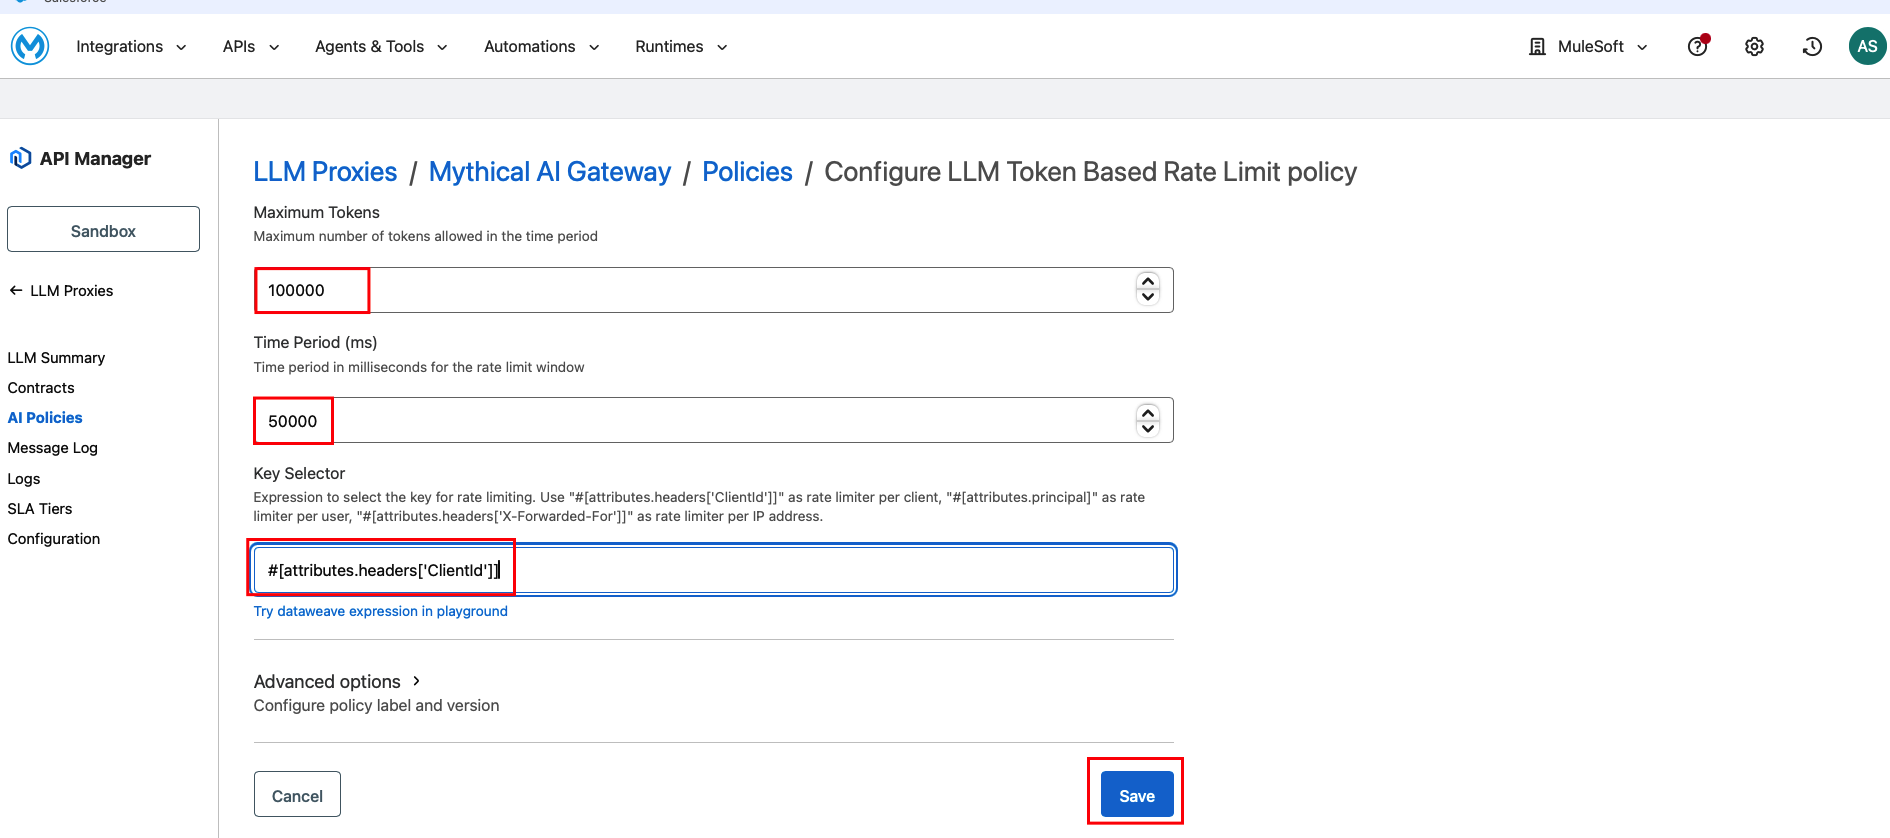Click the MuleSoft organization building icon

tap(1537, 46)
